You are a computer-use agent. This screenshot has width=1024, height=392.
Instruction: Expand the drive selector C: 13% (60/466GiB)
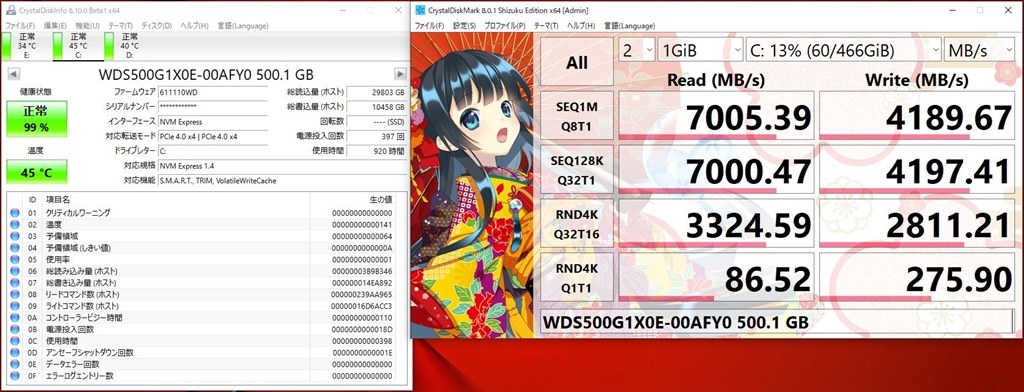(x=842, y=50)
